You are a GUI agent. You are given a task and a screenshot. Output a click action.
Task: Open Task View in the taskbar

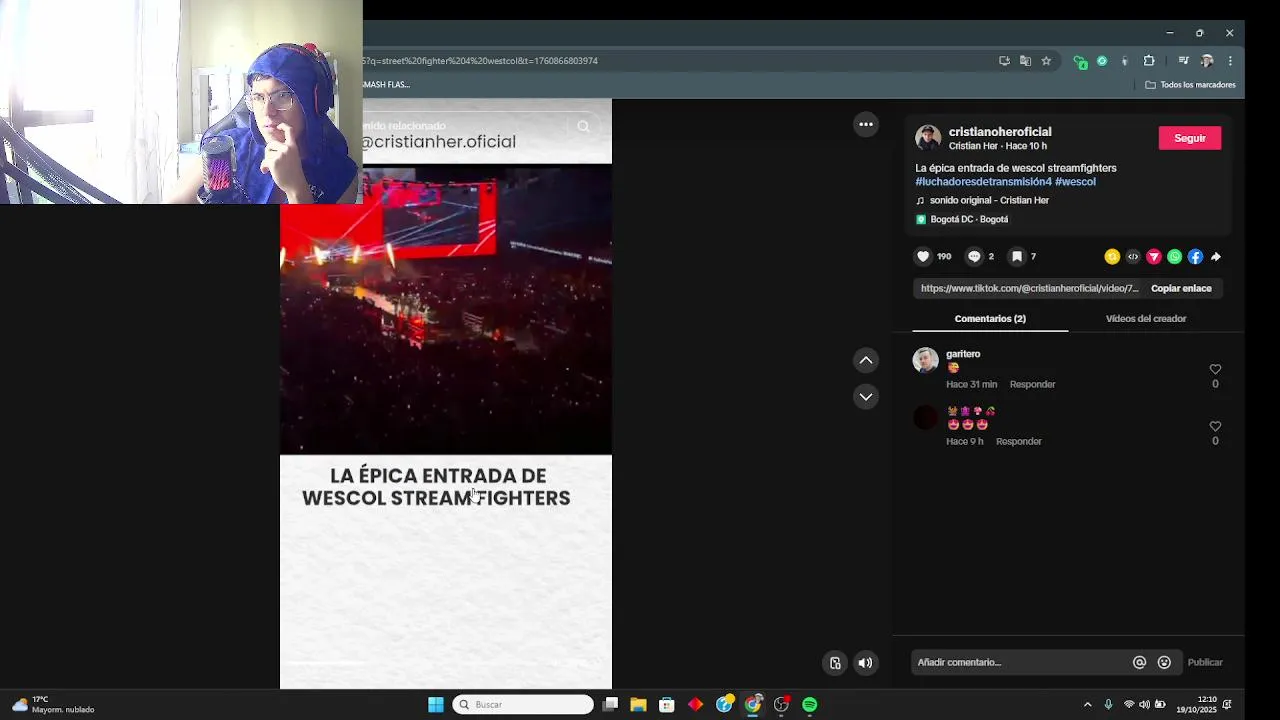click(x=610, y=705)
